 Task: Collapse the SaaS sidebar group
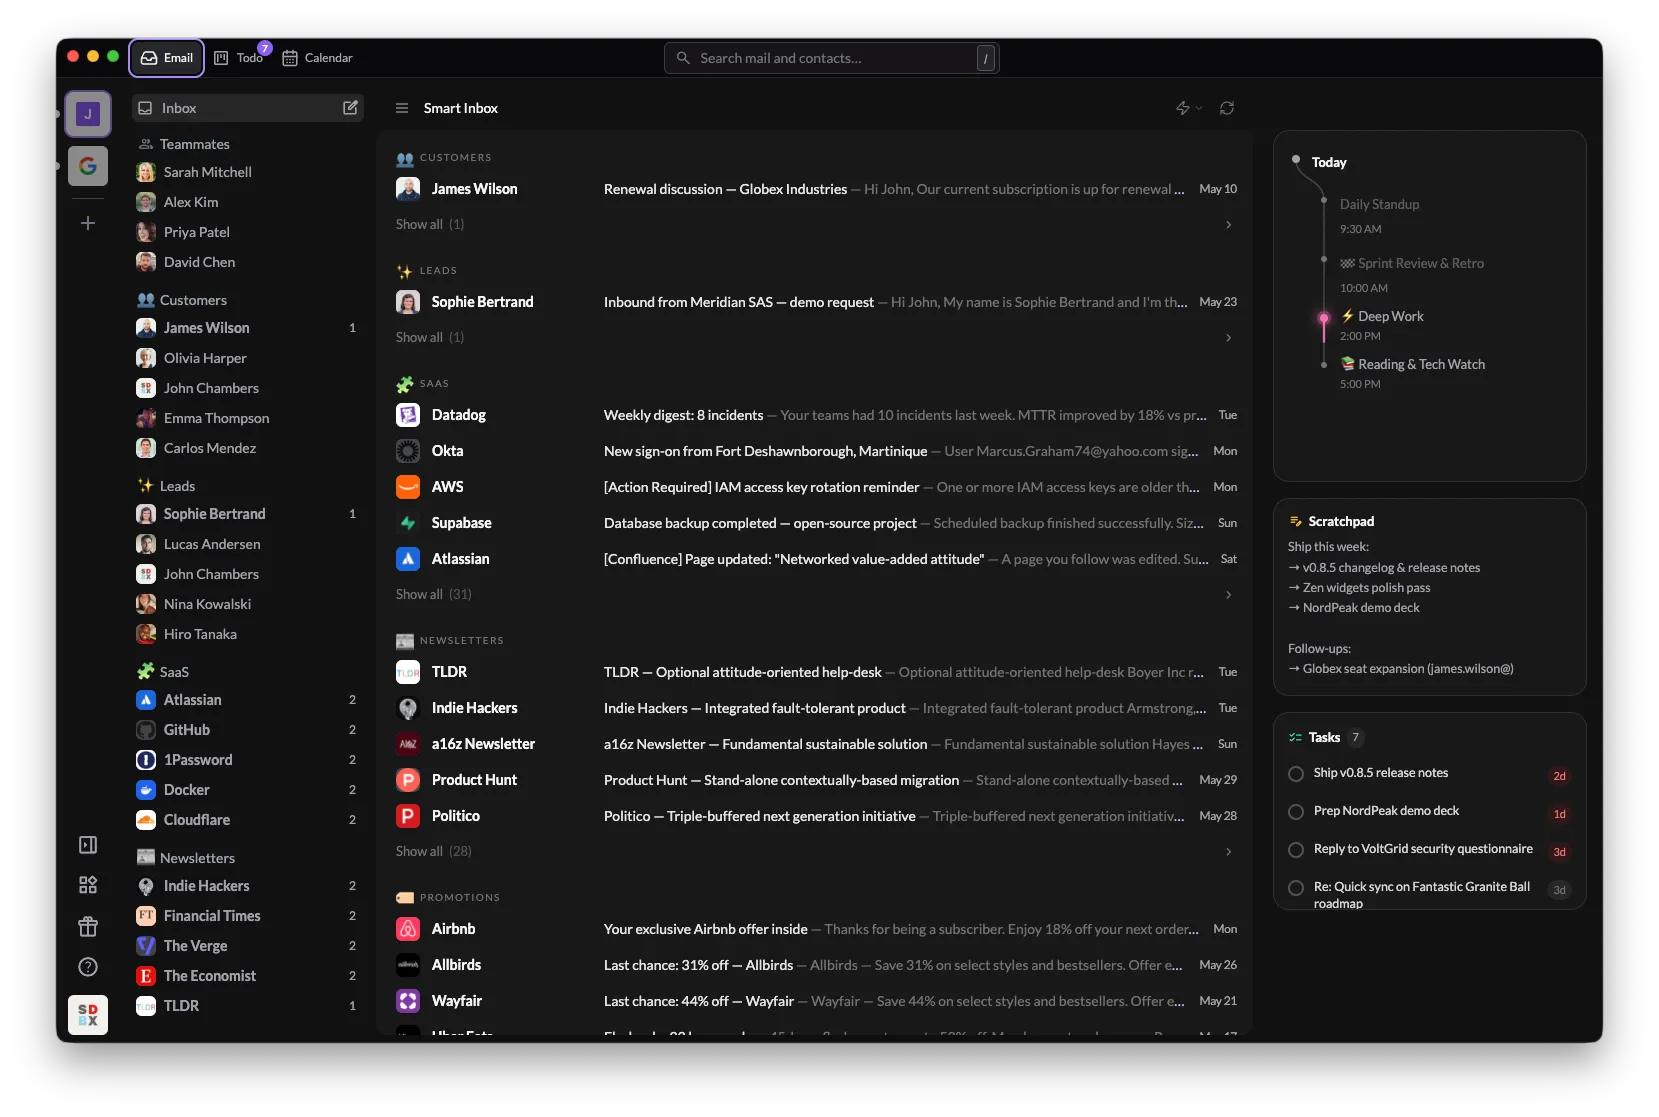coord(163,672)
